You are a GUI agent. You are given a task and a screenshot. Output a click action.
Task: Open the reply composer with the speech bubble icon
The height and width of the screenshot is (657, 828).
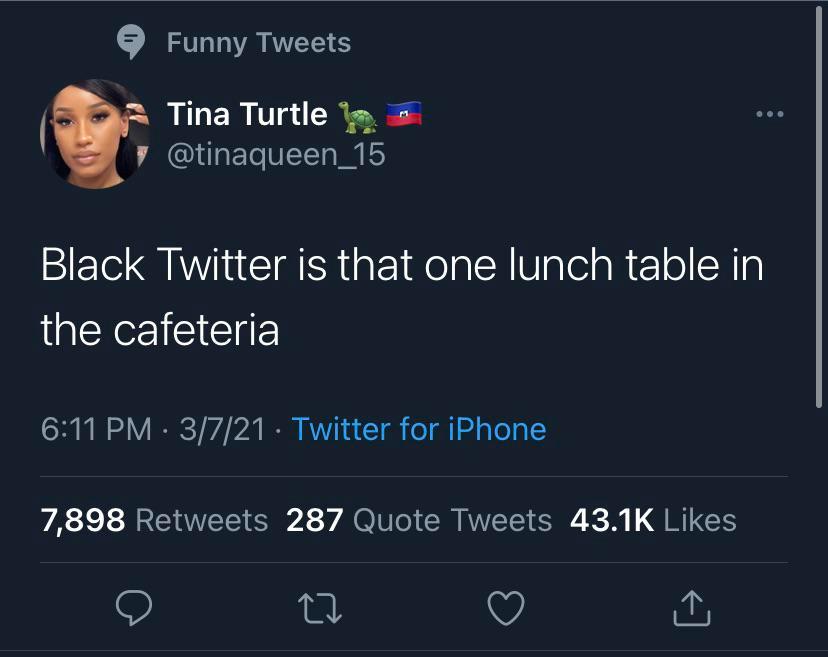tap(136, 608)
